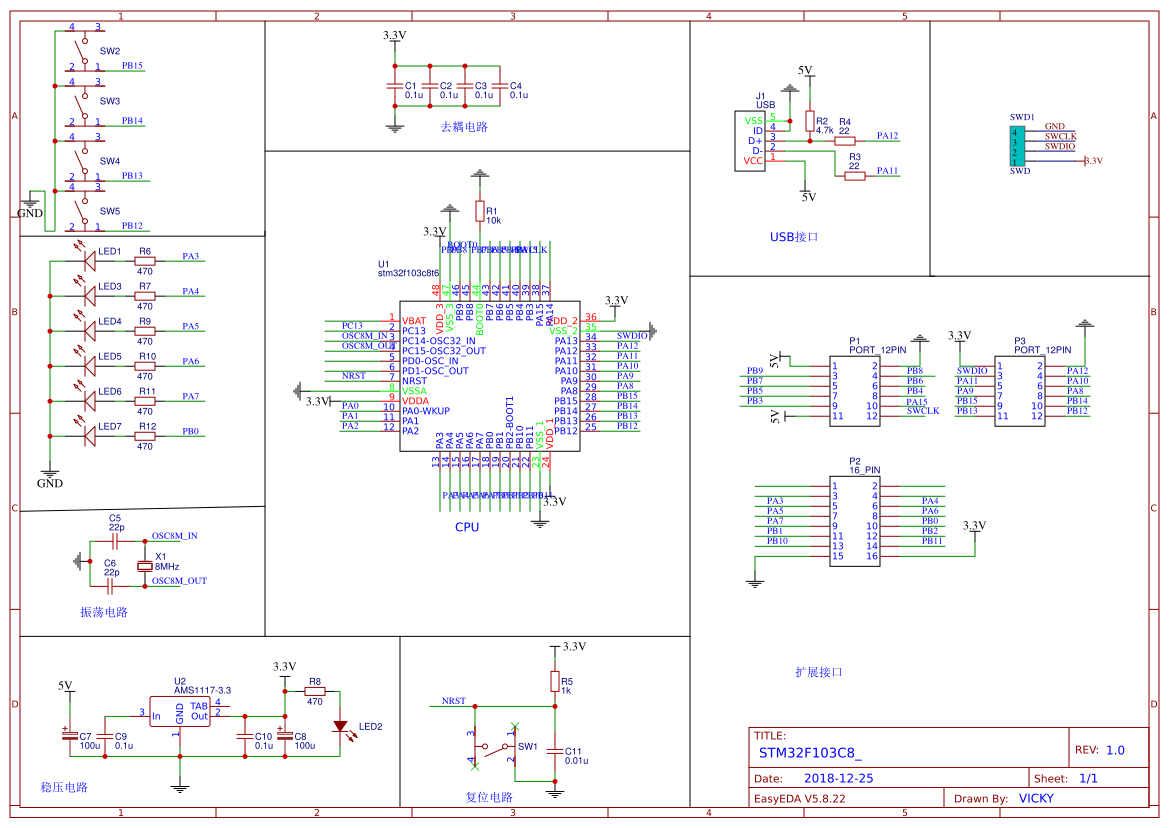This screenshot has height=828, width=1169.
Task: Select the SW5 switch symbol
Action: pos(84,209)
